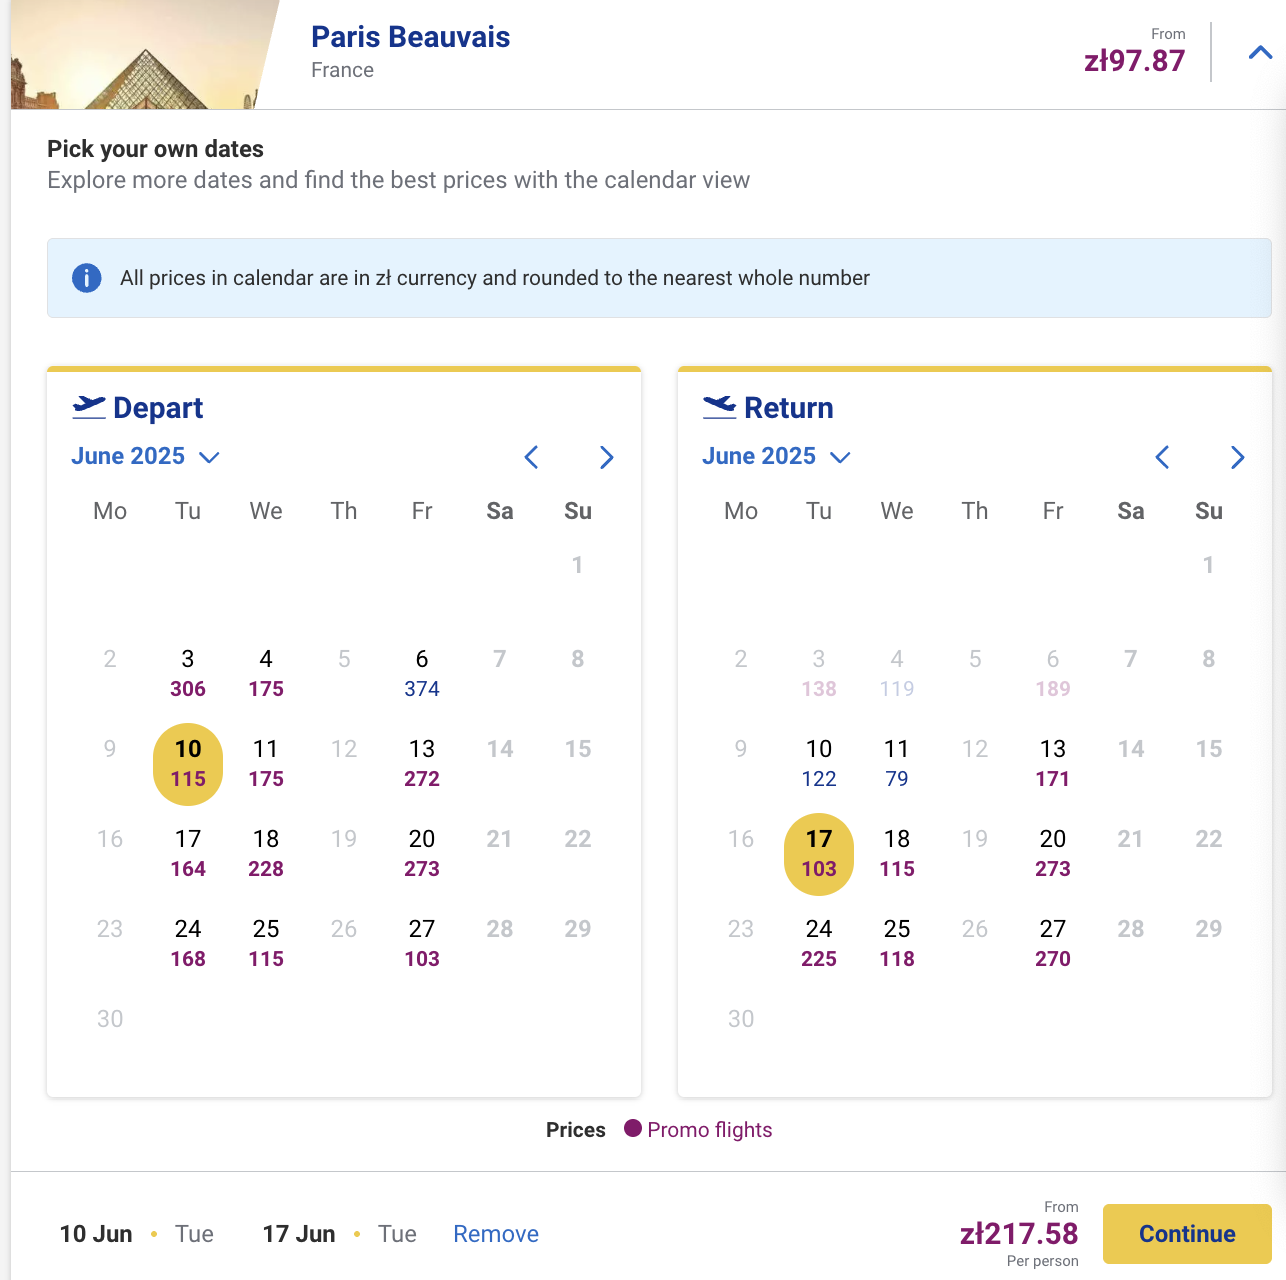Click the departing plane icon next to Depart
Image resolution: width=1286 pixels, height=1280 pixels.
click(89, 407)
